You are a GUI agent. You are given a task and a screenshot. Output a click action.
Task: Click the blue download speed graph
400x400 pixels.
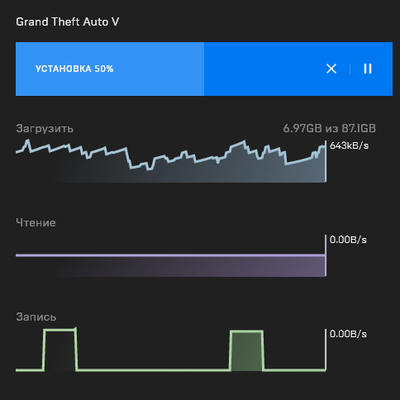coord(171,161)
